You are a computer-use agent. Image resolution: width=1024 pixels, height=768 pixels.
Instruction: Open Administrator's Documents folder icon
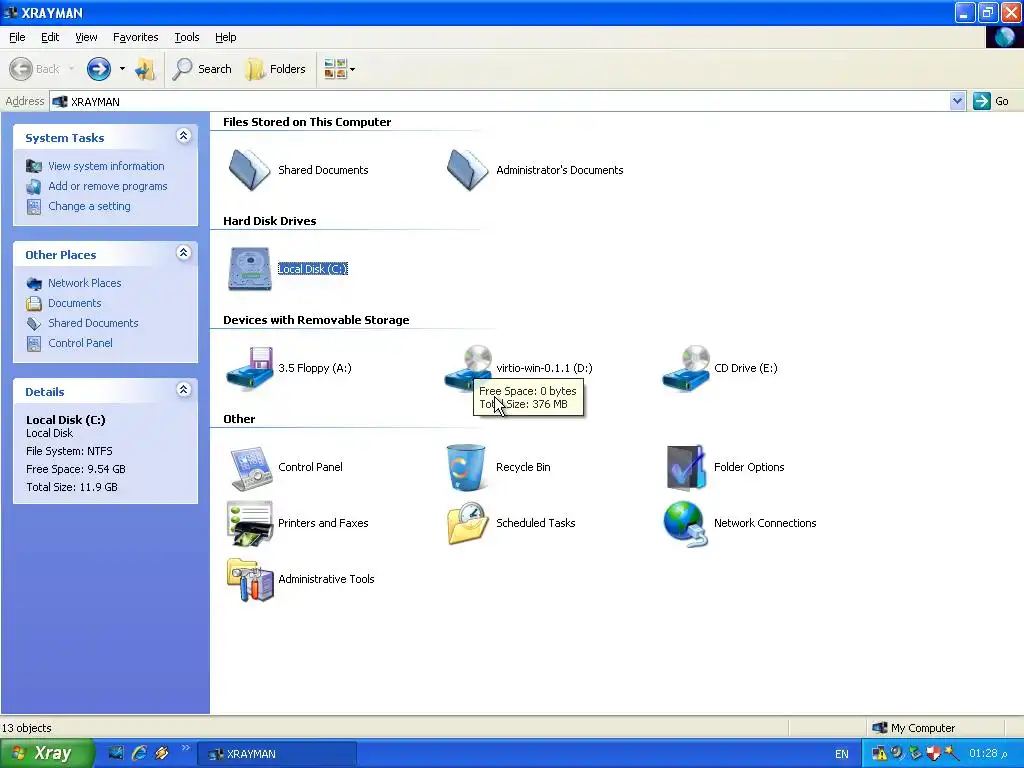(x=467, y=170)
